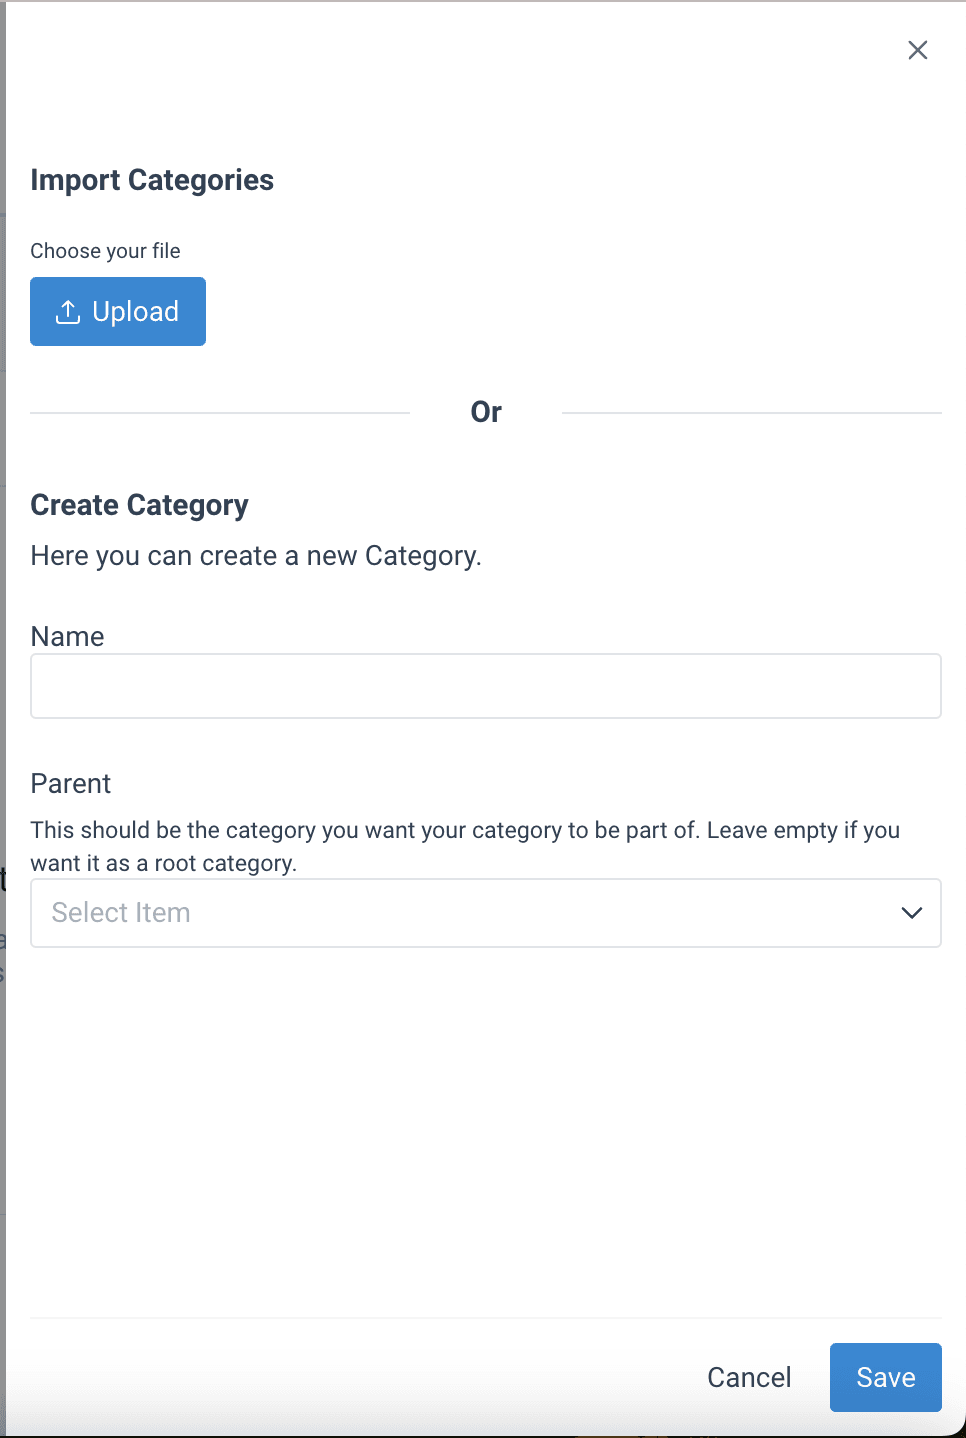
Task: Click the Or divider text
Action: click(x=486, y=412)
